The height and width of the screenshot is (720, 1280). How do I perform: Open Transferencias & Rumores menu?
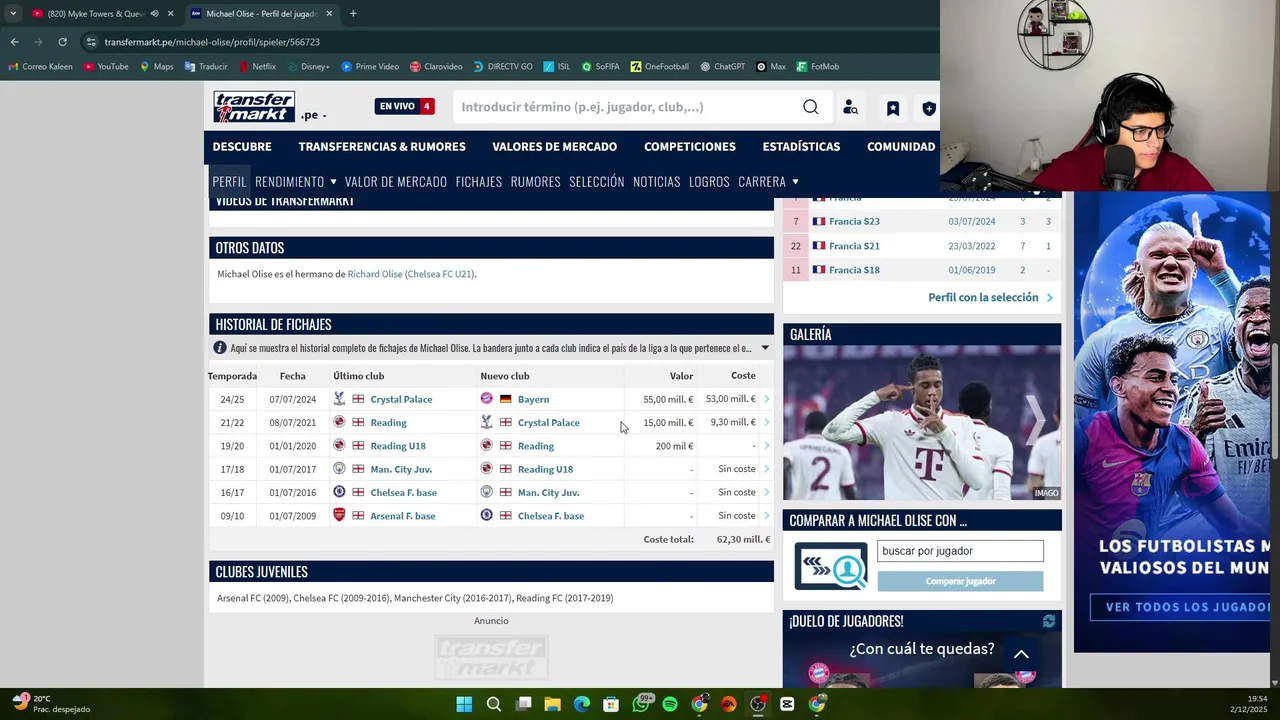point(382,147)
